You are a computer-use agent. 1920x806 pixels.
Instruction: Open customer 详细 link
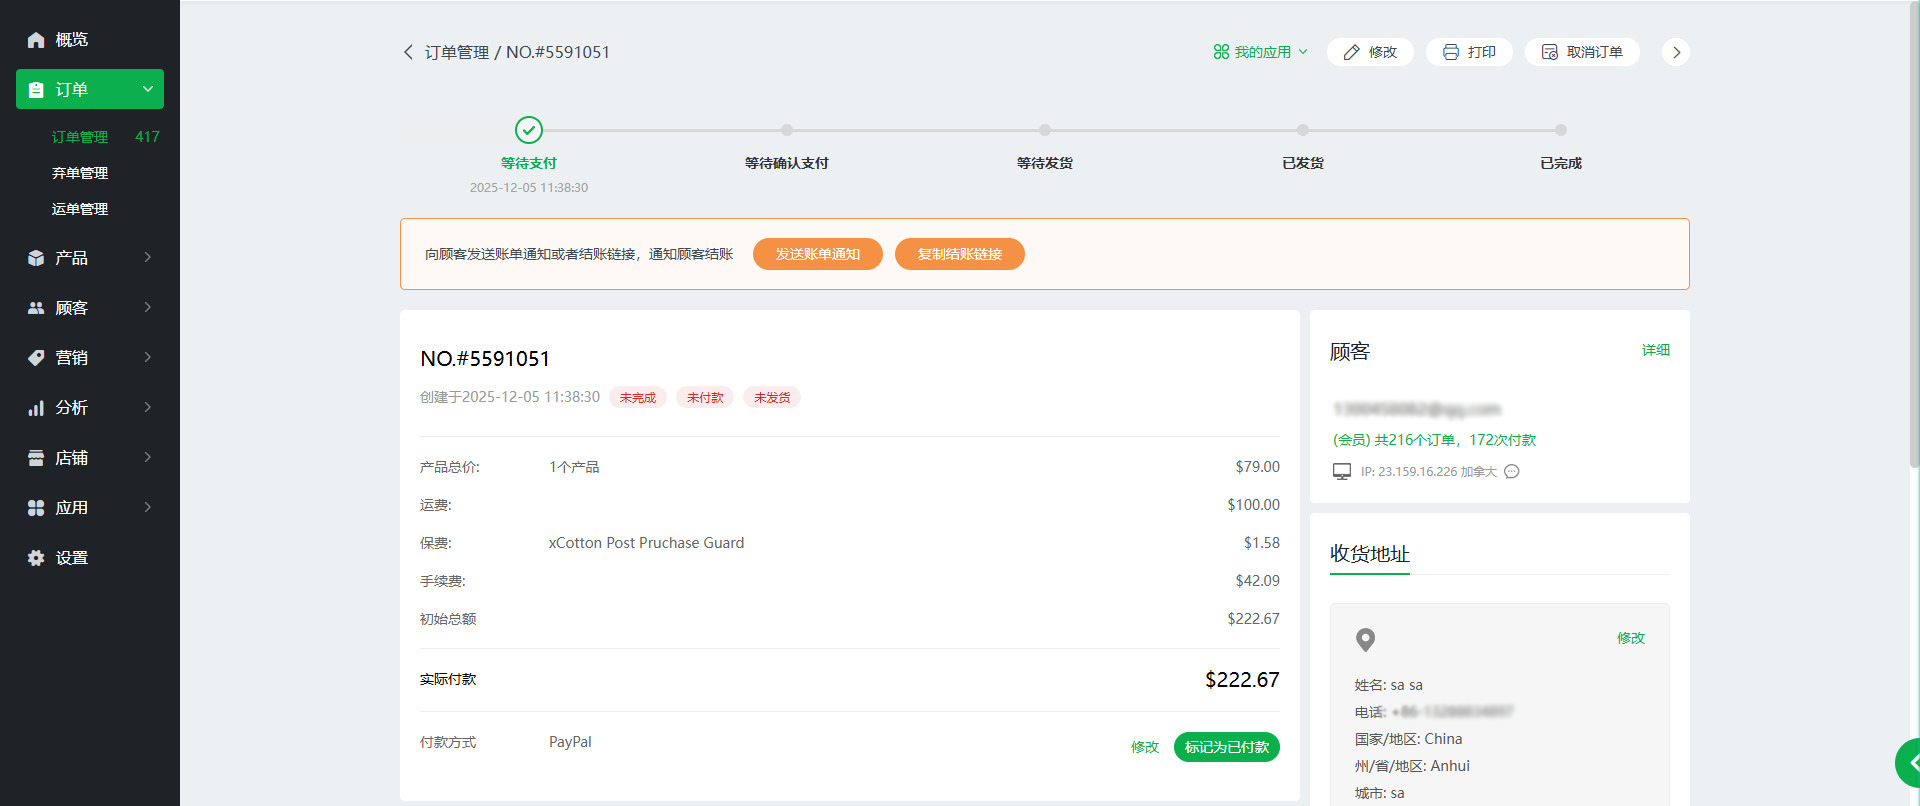[1655, 350]
